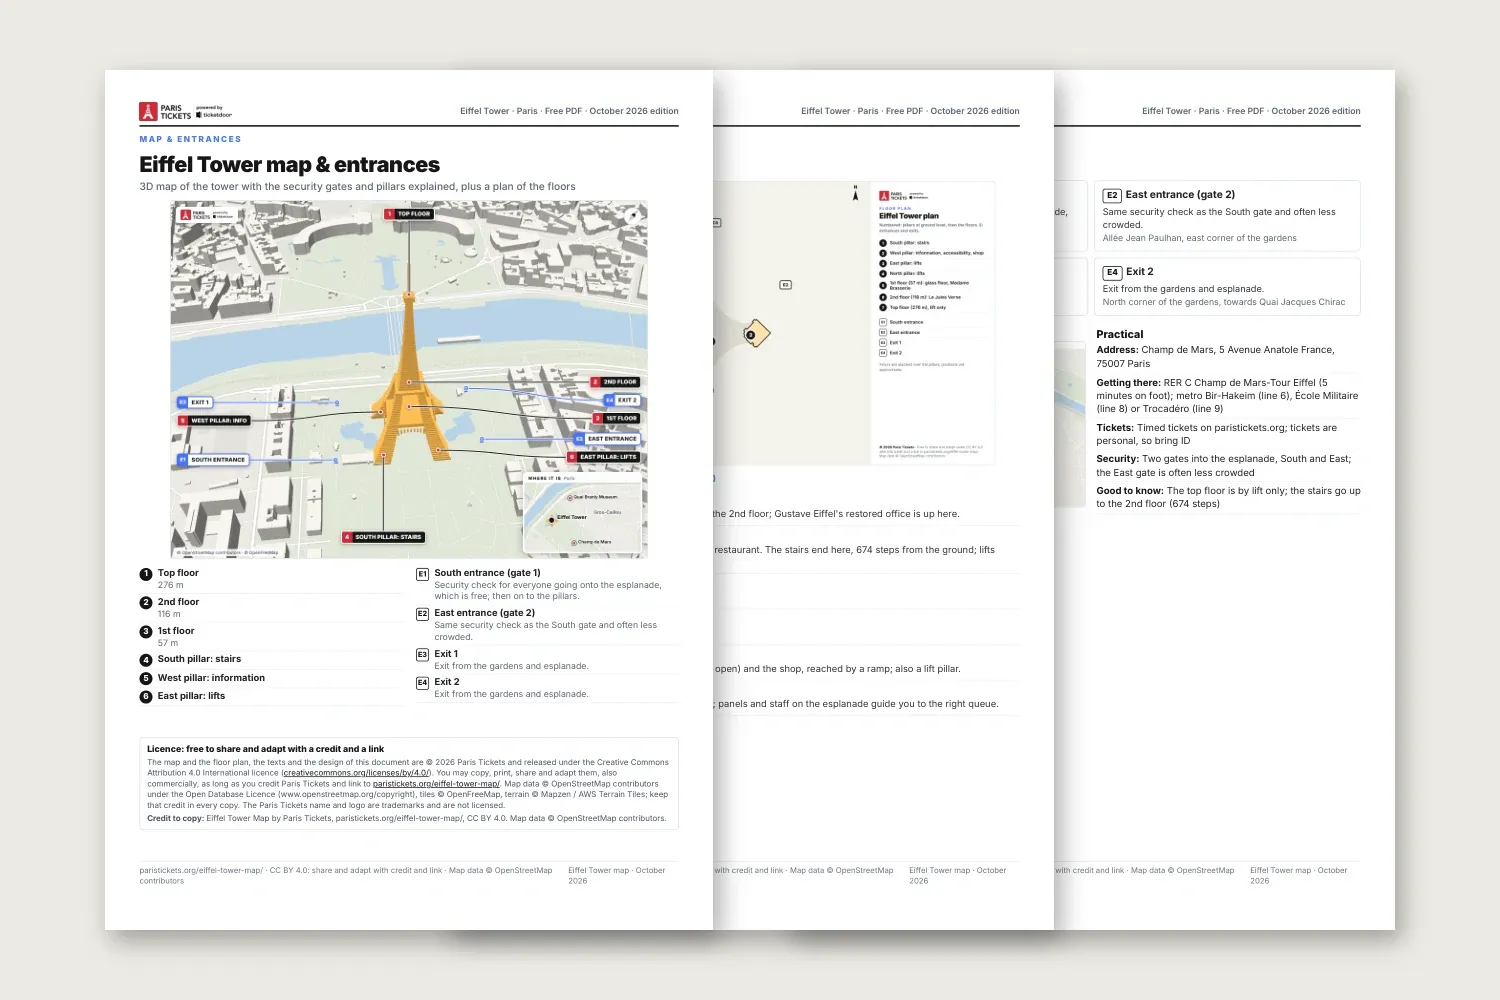Click the Practical heading on right page
The image size is (1500, 1000).
pos(1119,335)
